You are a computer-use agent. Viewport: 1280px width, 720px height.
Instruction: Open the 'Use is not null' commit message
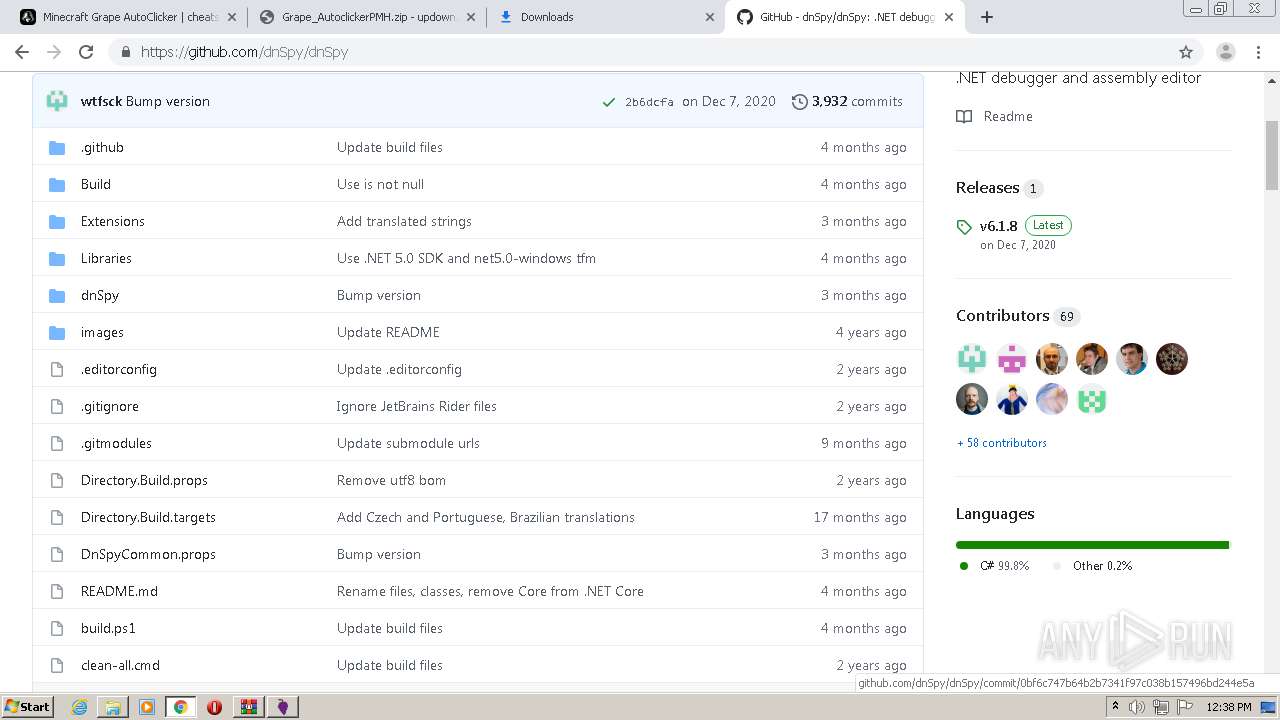coord(380,185)
